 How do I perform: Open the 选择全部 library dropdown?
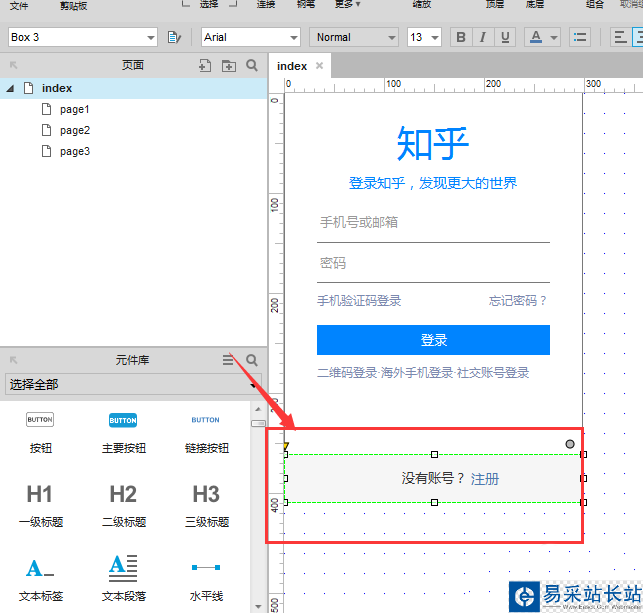[x=133, y=385]
